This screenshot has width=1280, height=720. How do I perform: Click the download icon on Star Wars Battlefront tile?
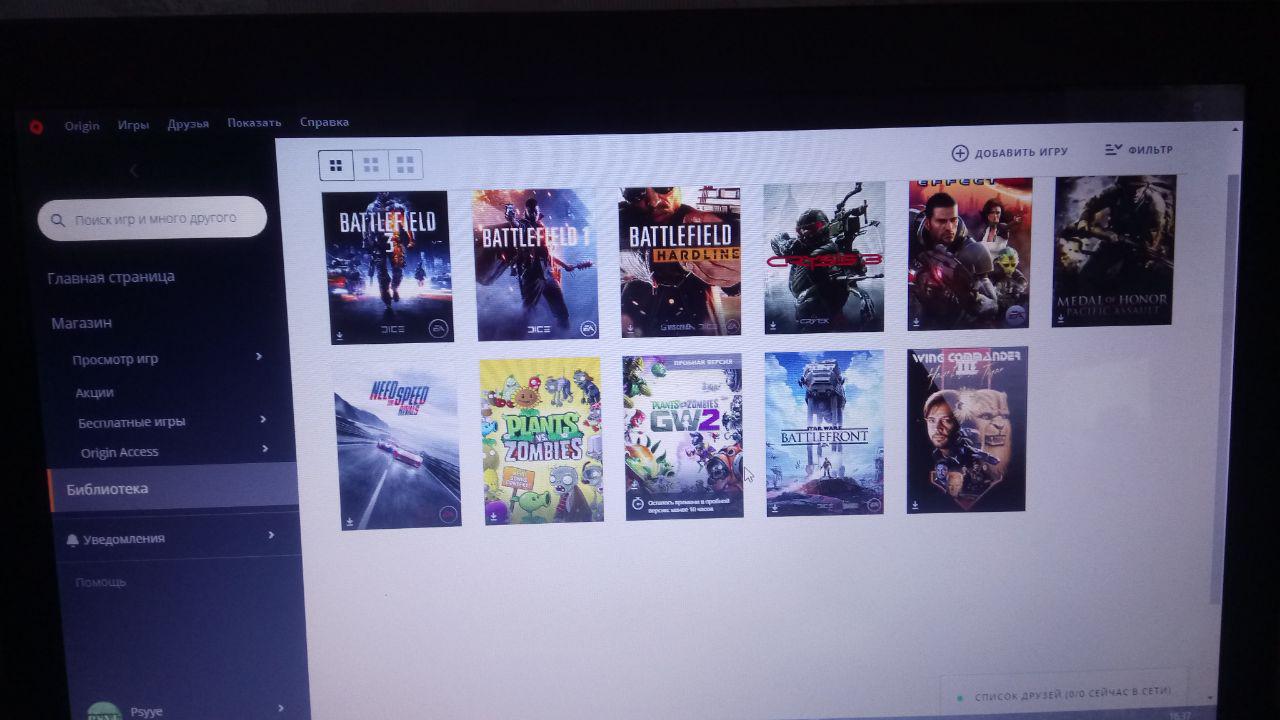tap(775, 508)
